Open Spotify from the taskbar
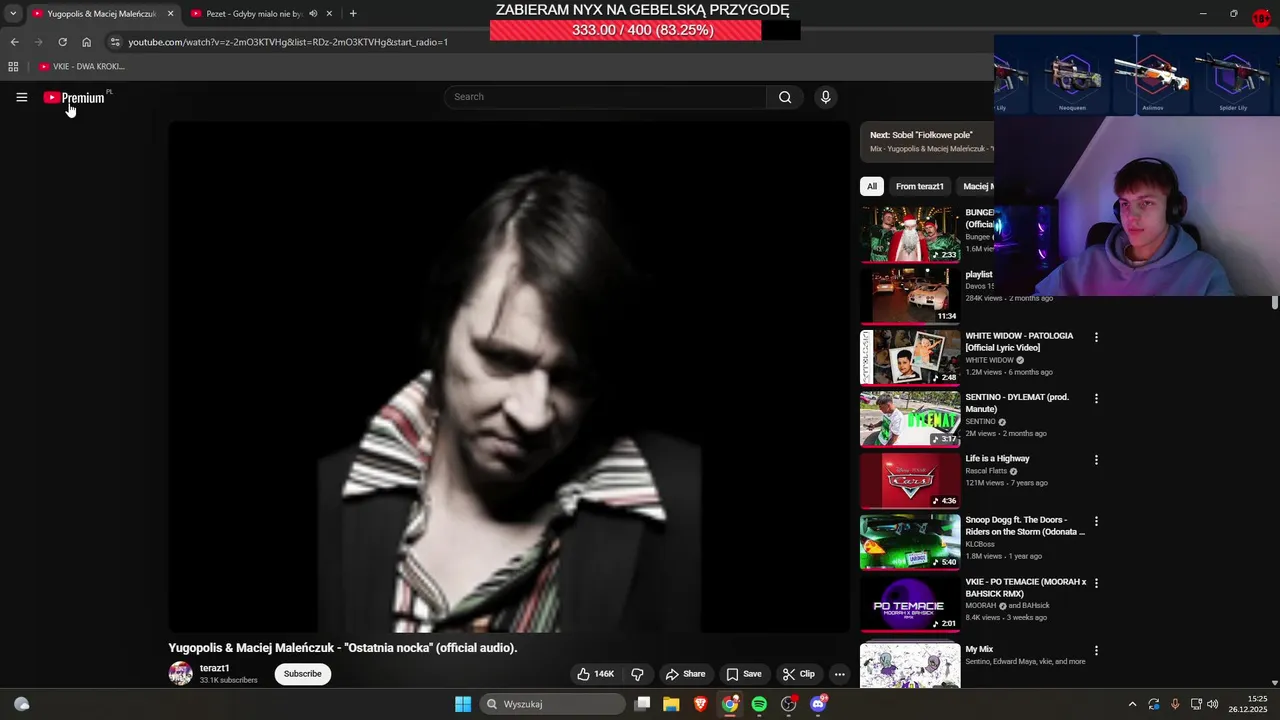The image size is (1280, 720). click(x=759, y=704)
